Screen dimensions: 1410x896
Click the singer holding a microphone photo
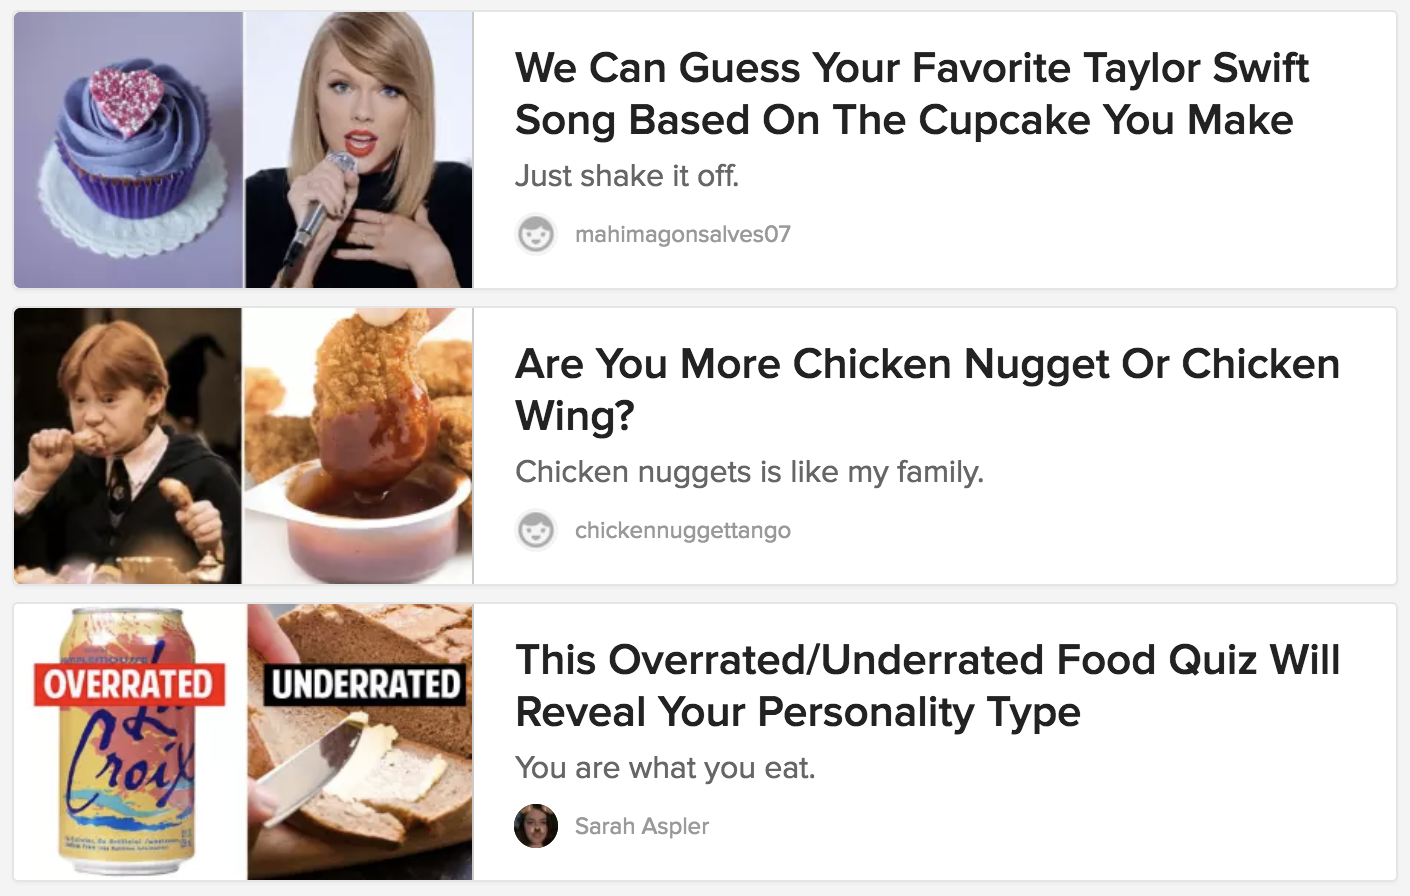coord(358,150)
